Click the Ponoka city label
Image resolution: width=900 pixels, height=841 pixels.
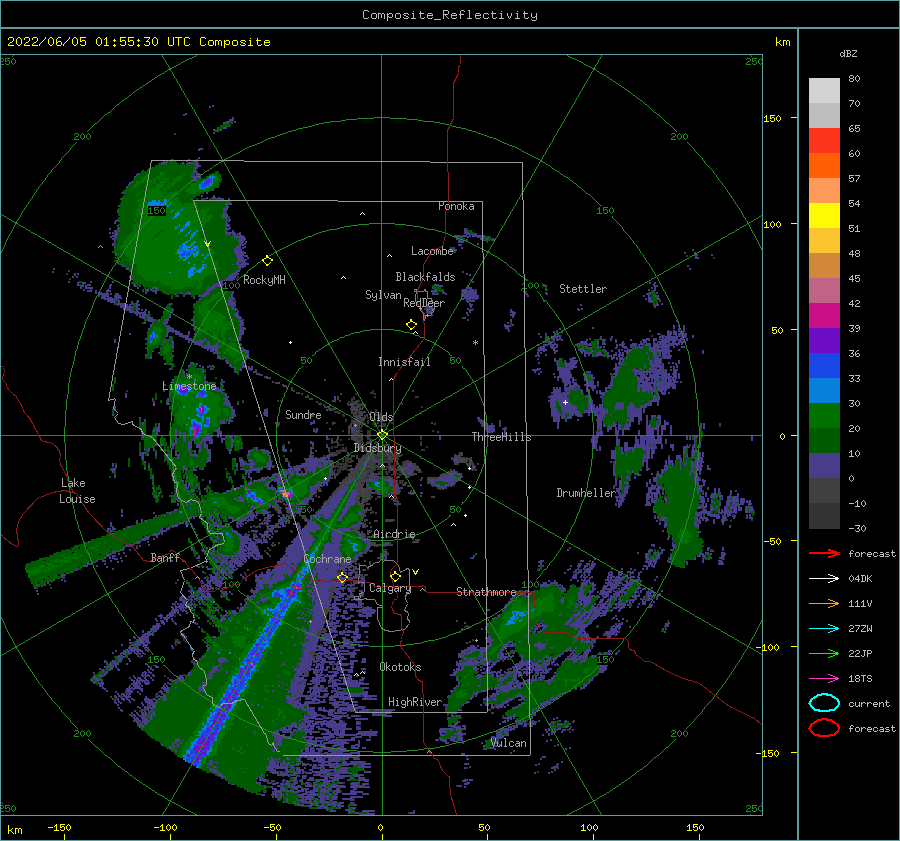tap(456, 206)
